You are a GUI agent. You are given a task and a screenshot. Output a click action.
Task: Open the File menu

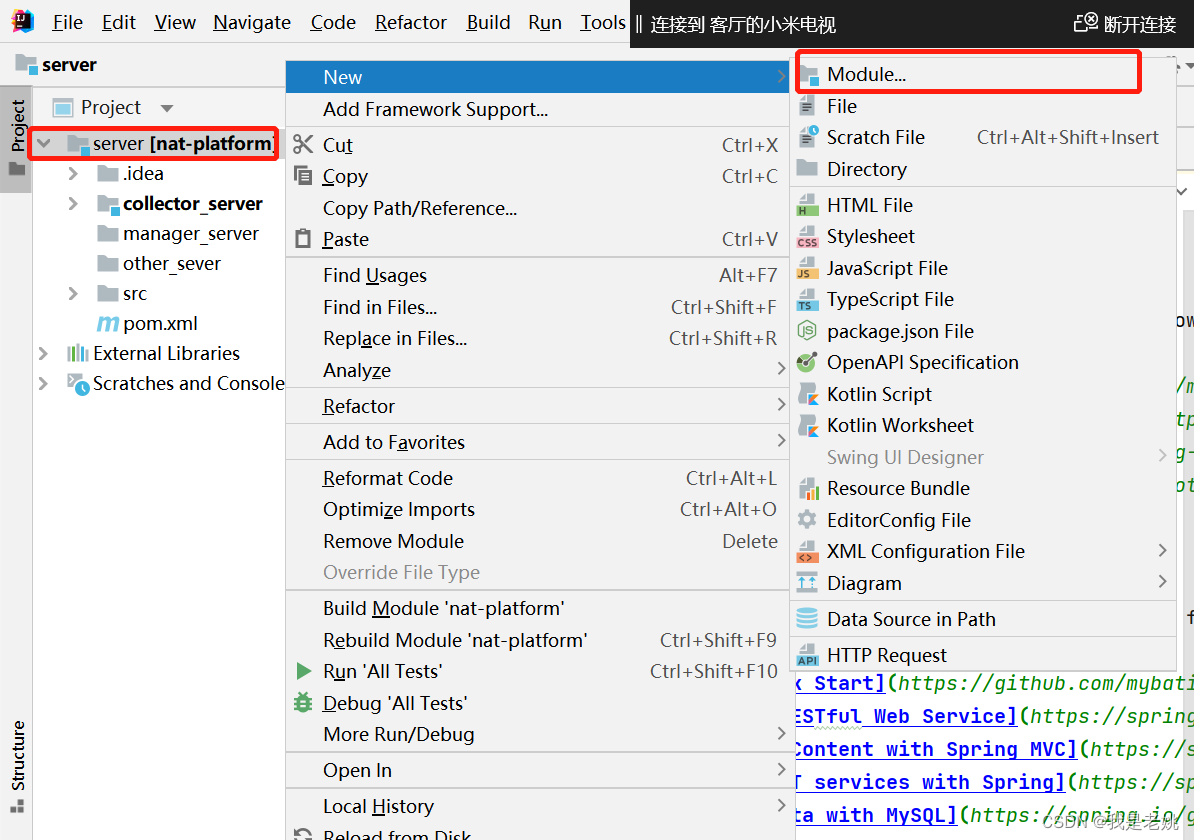pos(67,22)
